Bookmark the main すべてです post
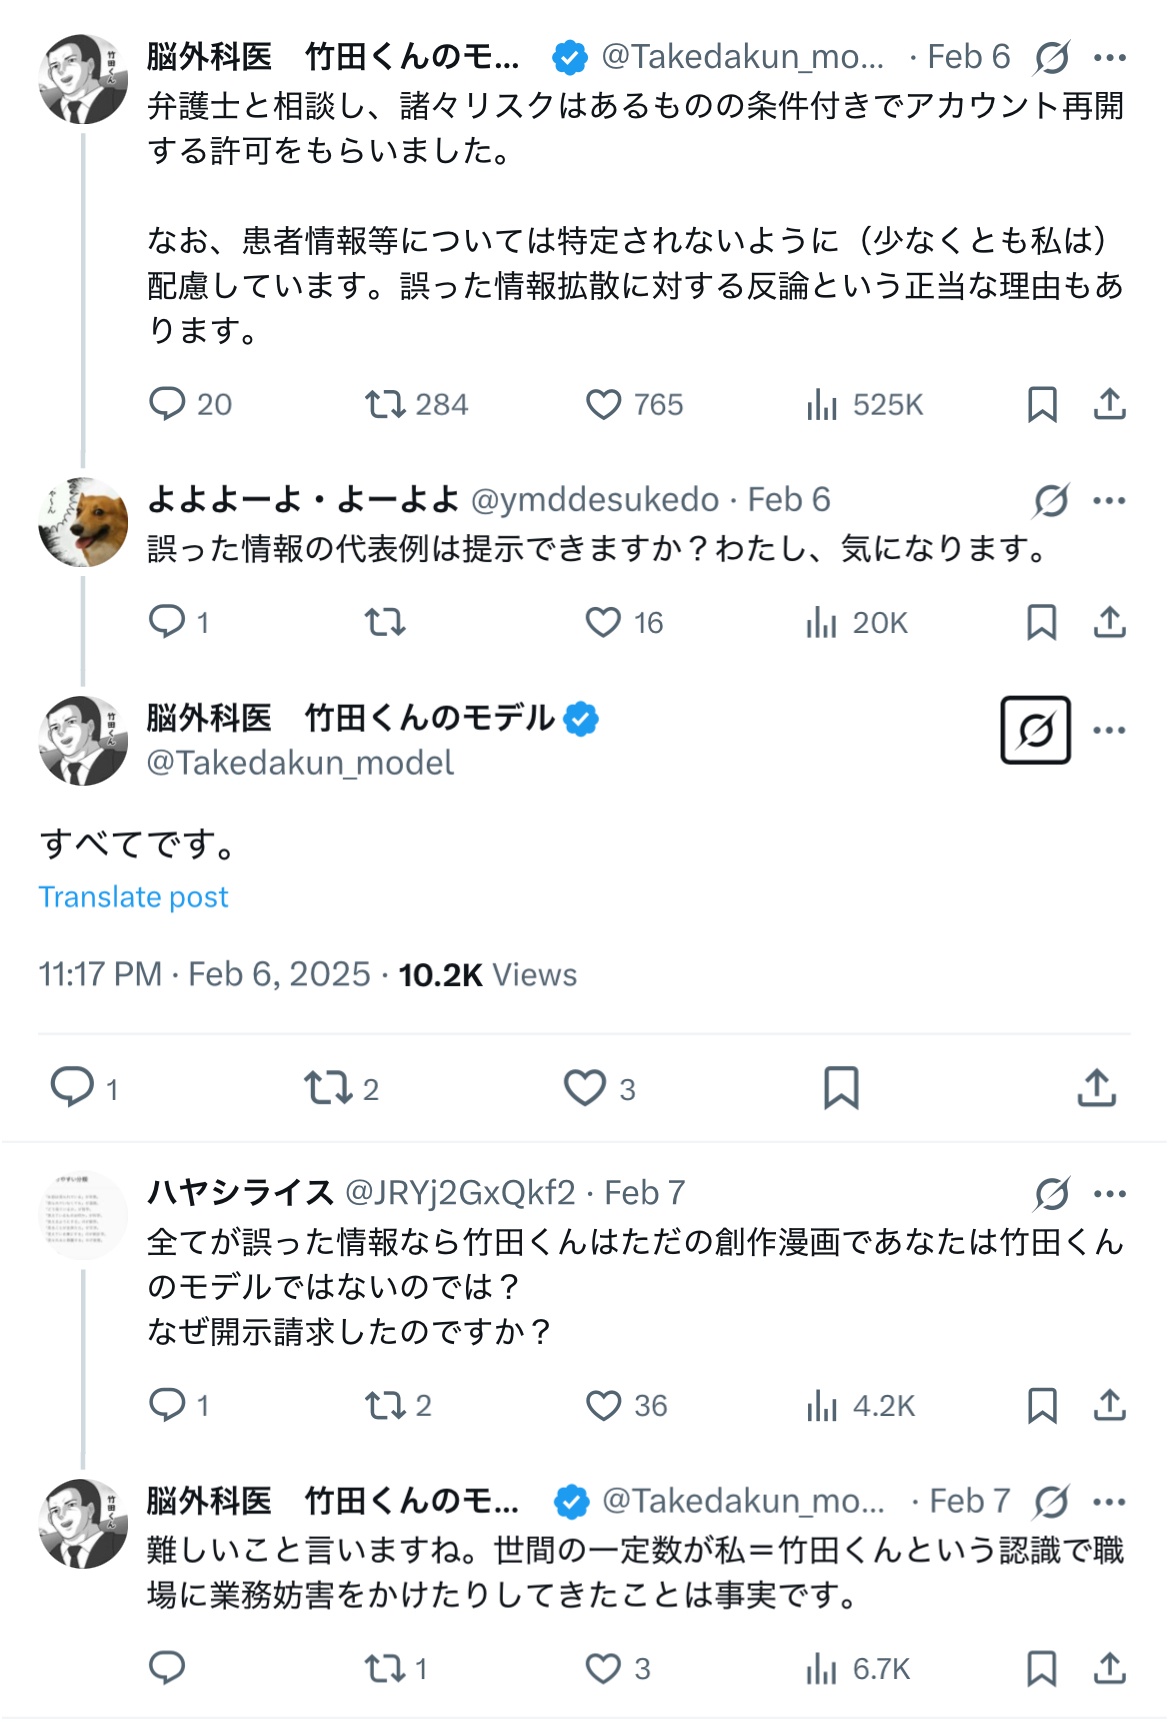 click(840, 1088)
